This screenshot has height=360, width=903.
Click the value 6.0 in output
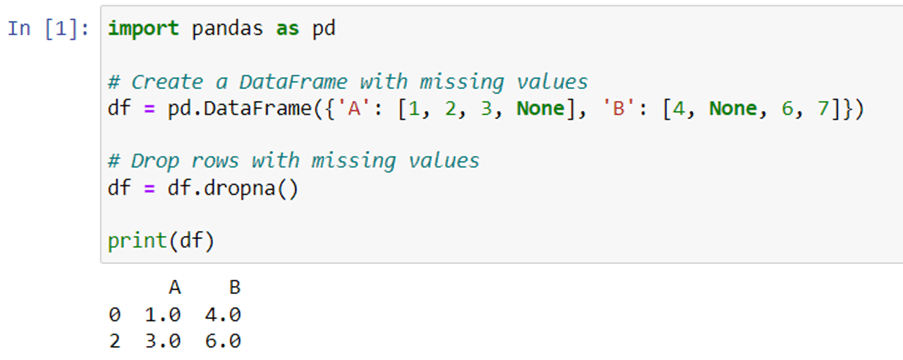[222, 341]
